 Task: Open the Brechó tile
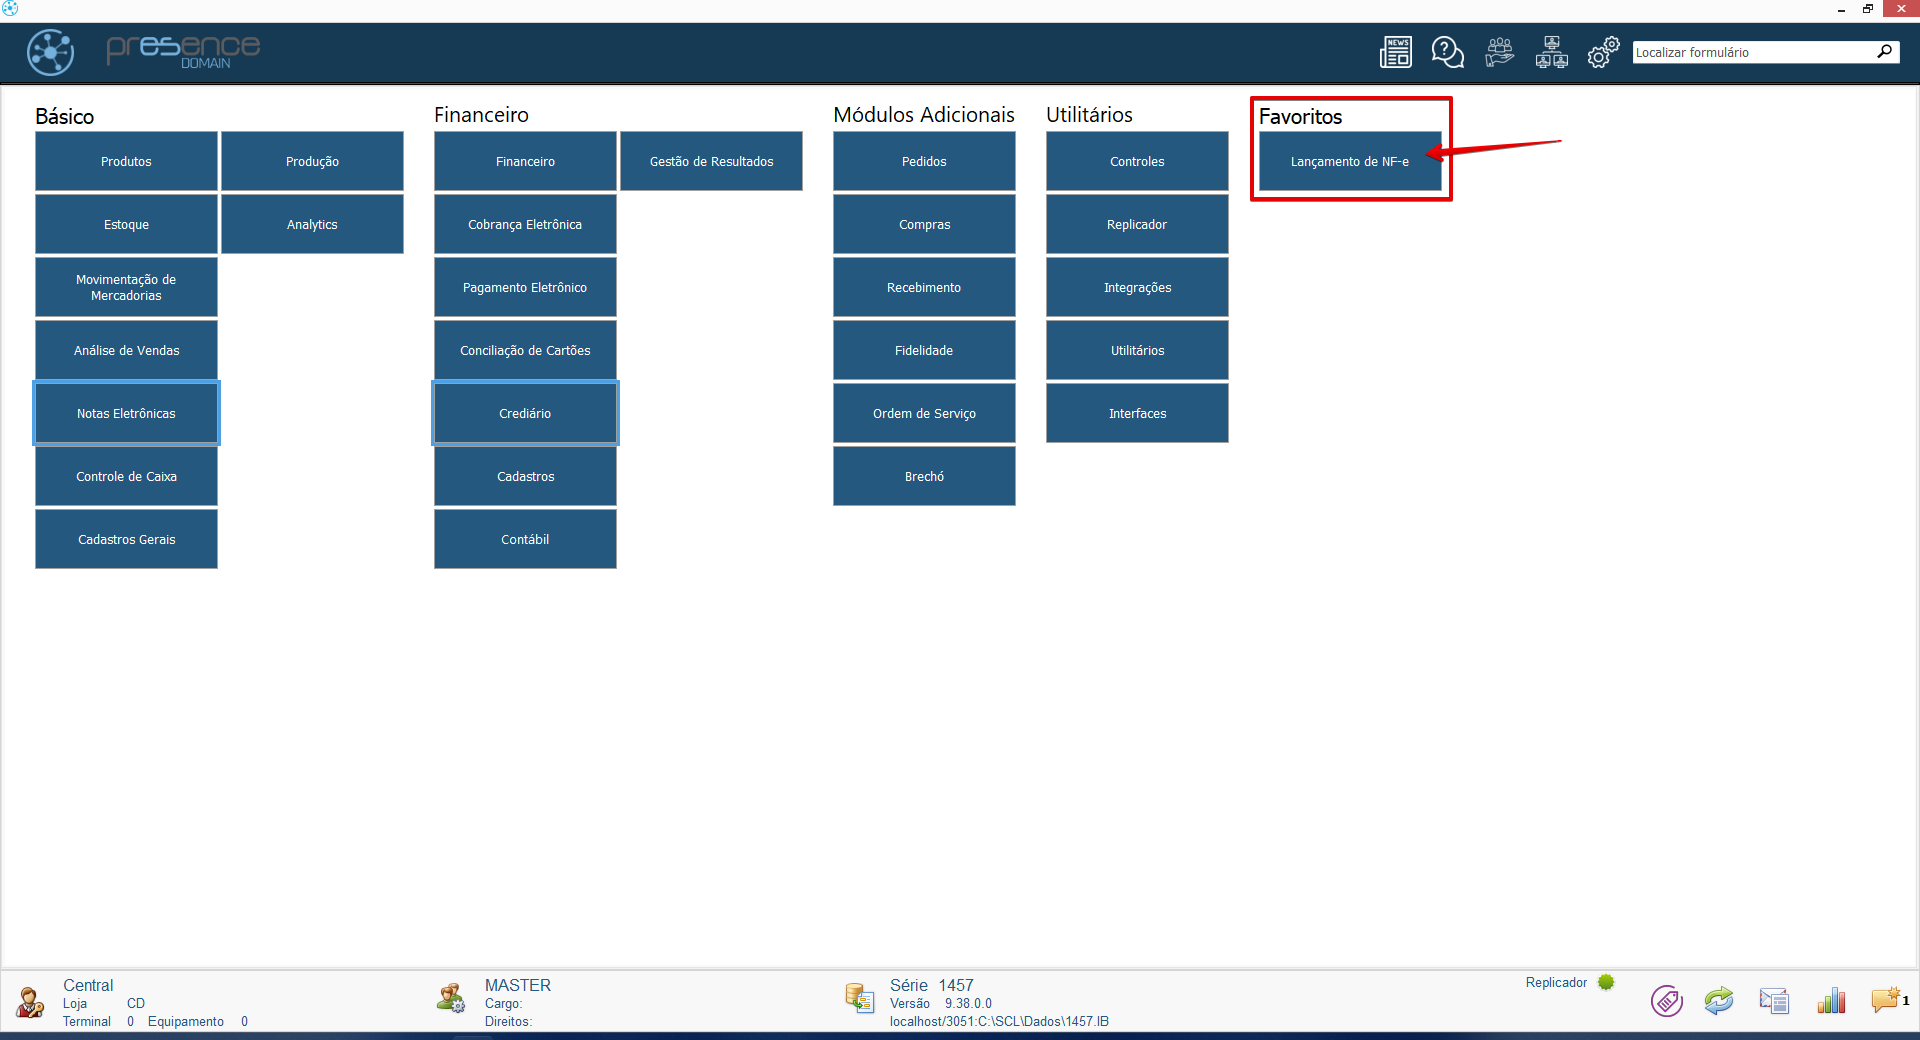click(x=924, y=476)
